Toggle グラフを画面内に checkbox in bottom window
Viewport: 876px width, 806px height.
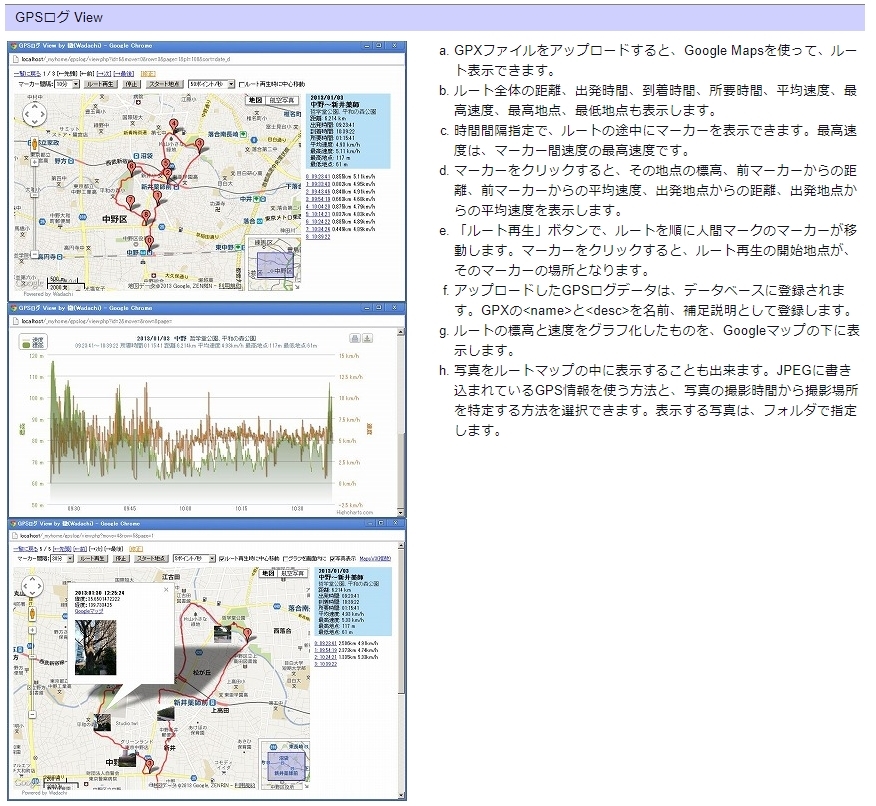pos(285,558)
